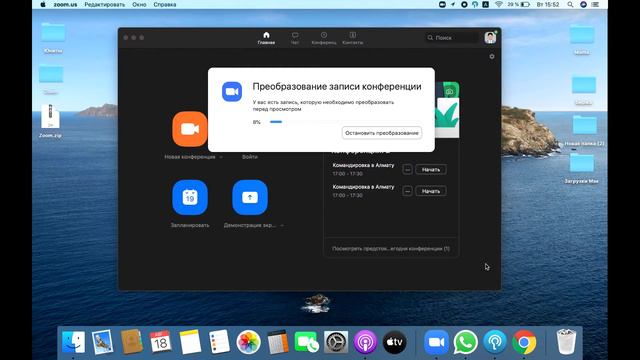640x360 pixels.
Task: Click the Поиск search field in Zoom
Action: pos(452,38)
